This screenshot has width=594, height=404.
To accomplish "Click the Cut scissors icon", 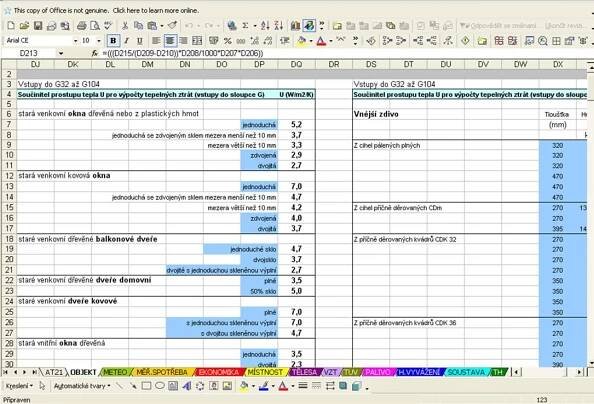I will pyautogui.click(x=125, y=26).
